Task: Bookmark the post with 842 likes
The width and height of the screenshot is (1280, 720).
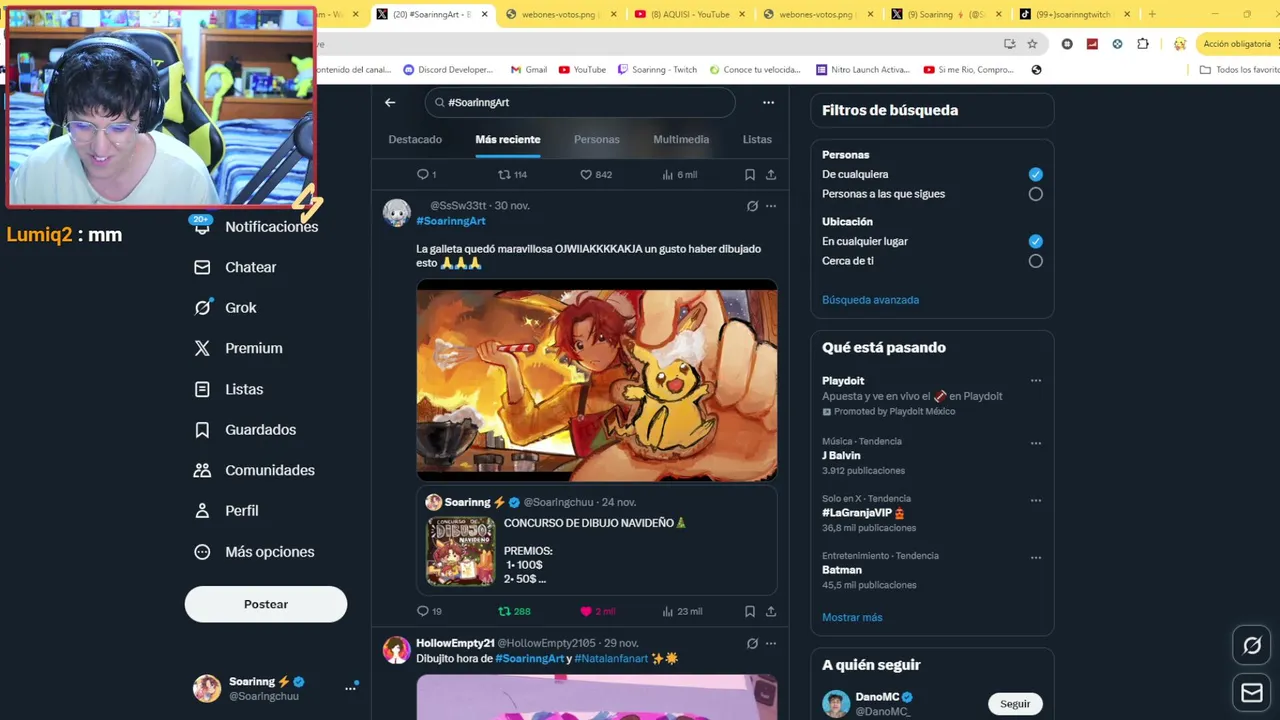Action: click(x=750, y=174)
